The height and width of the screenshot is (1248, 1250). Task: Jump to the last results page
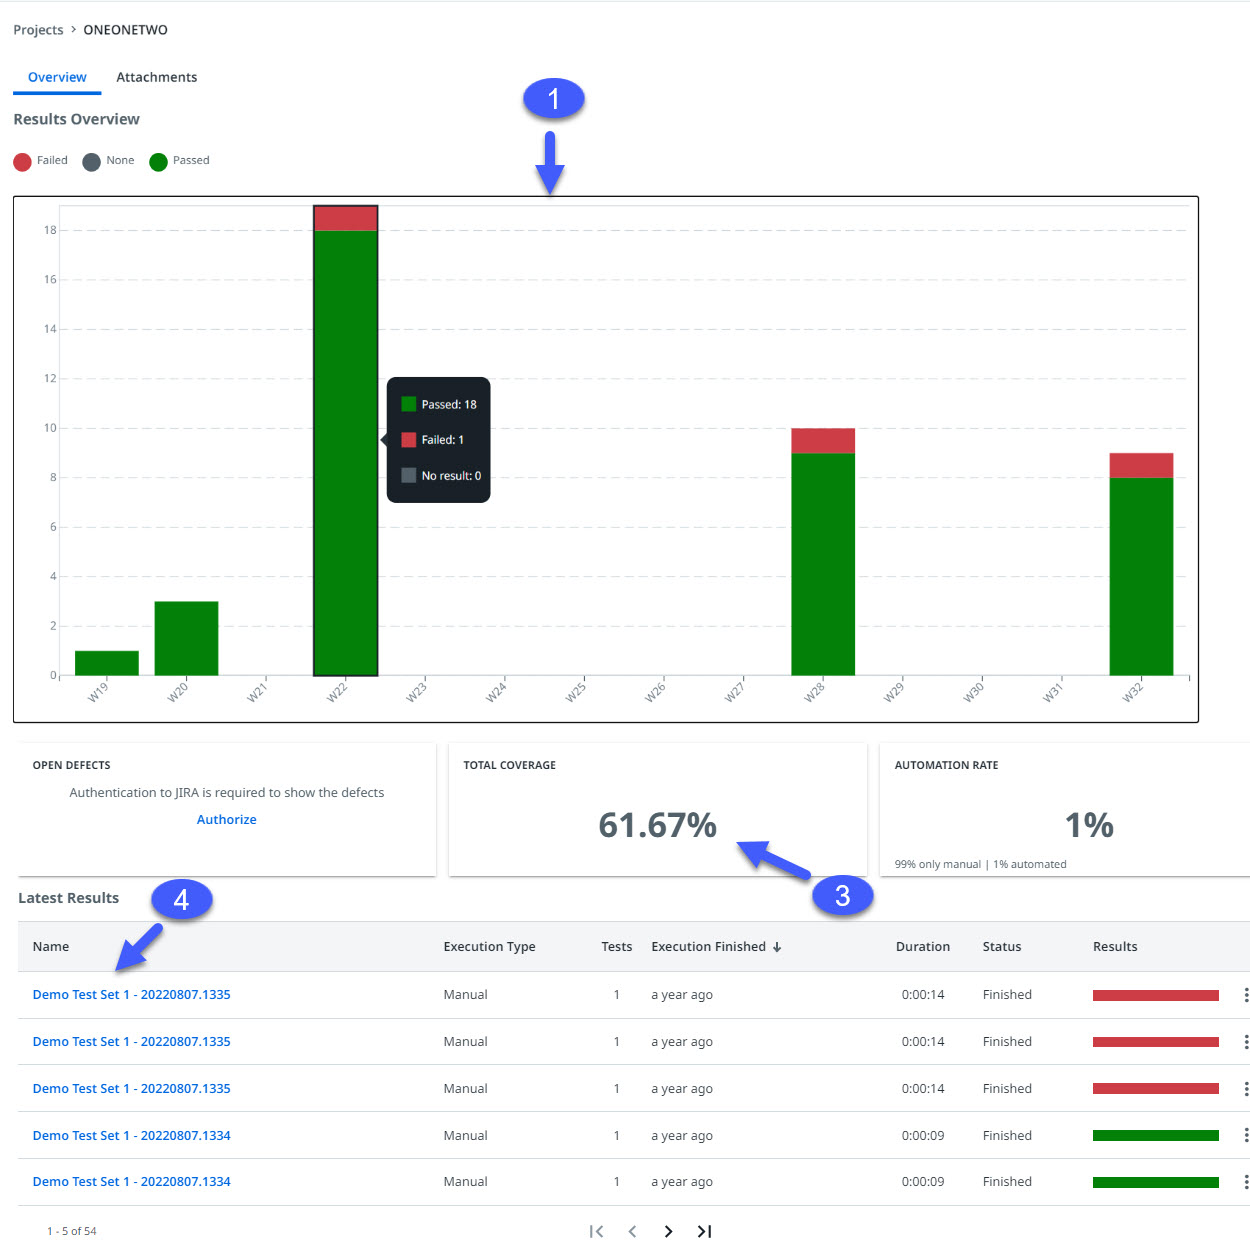[704, 1231]
